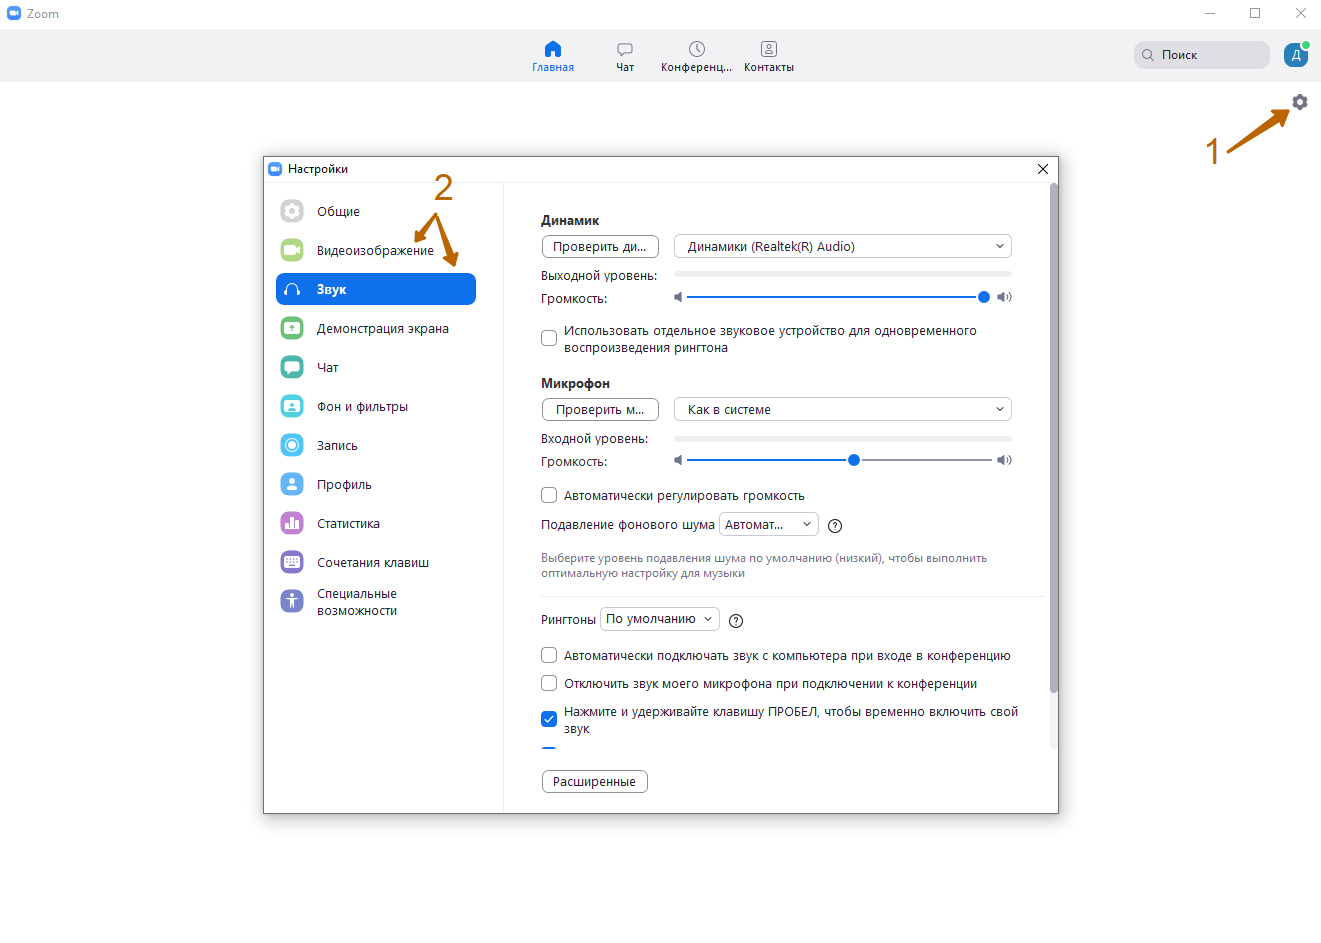Open the Рингтоны По умолчанию dropdown
This screenshot has width=1321, height=943.
pos(660,619)
